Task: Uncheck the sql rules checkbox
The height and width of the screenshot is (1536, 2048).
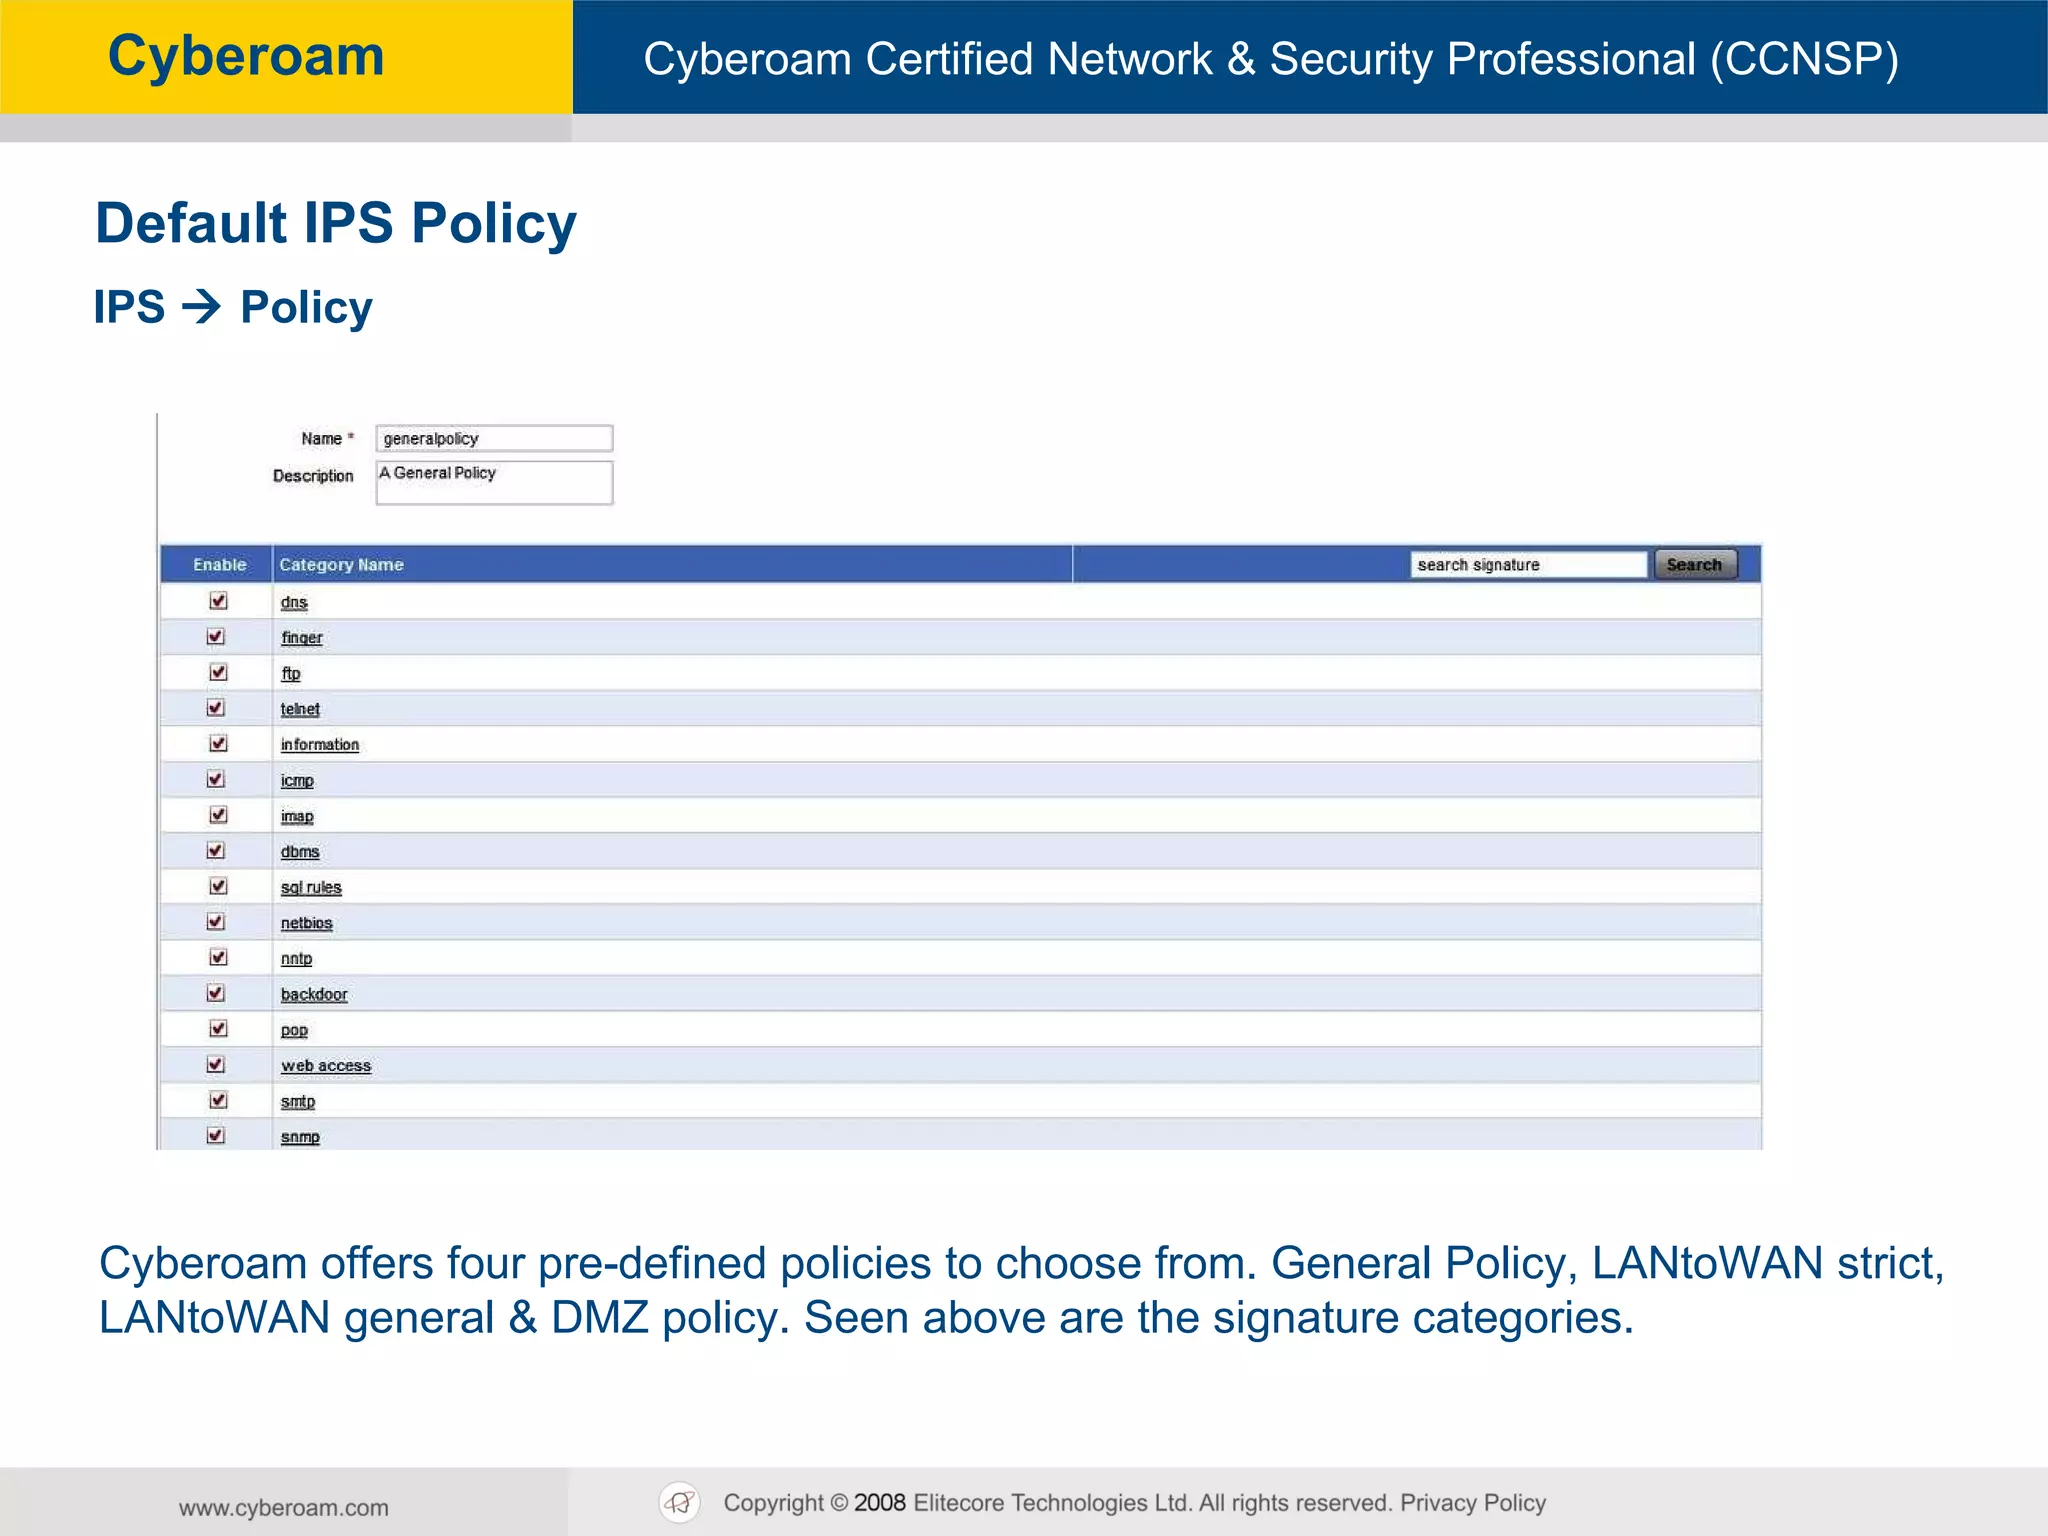Action: click(219, 886)
